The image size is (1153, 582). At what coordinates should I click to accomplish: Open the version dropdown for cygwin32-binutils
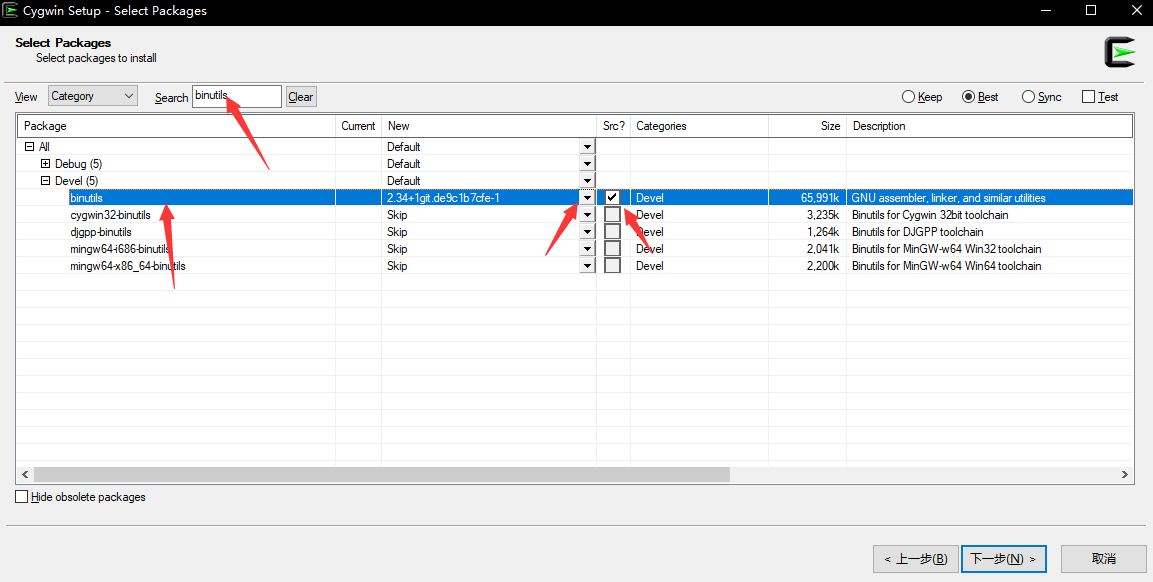point(587,215)
